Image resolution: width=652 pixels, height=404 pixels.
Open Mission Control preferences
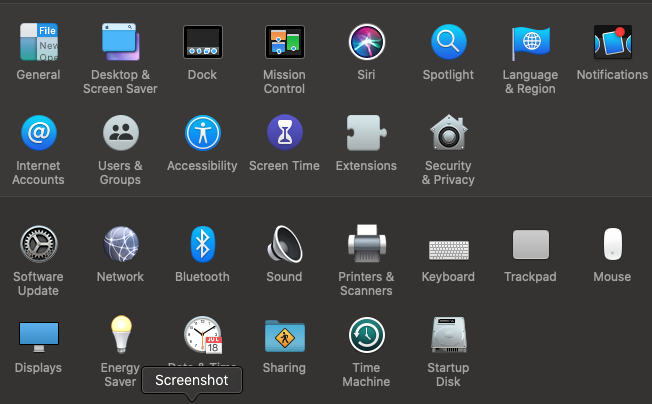(x=285, y=42)
